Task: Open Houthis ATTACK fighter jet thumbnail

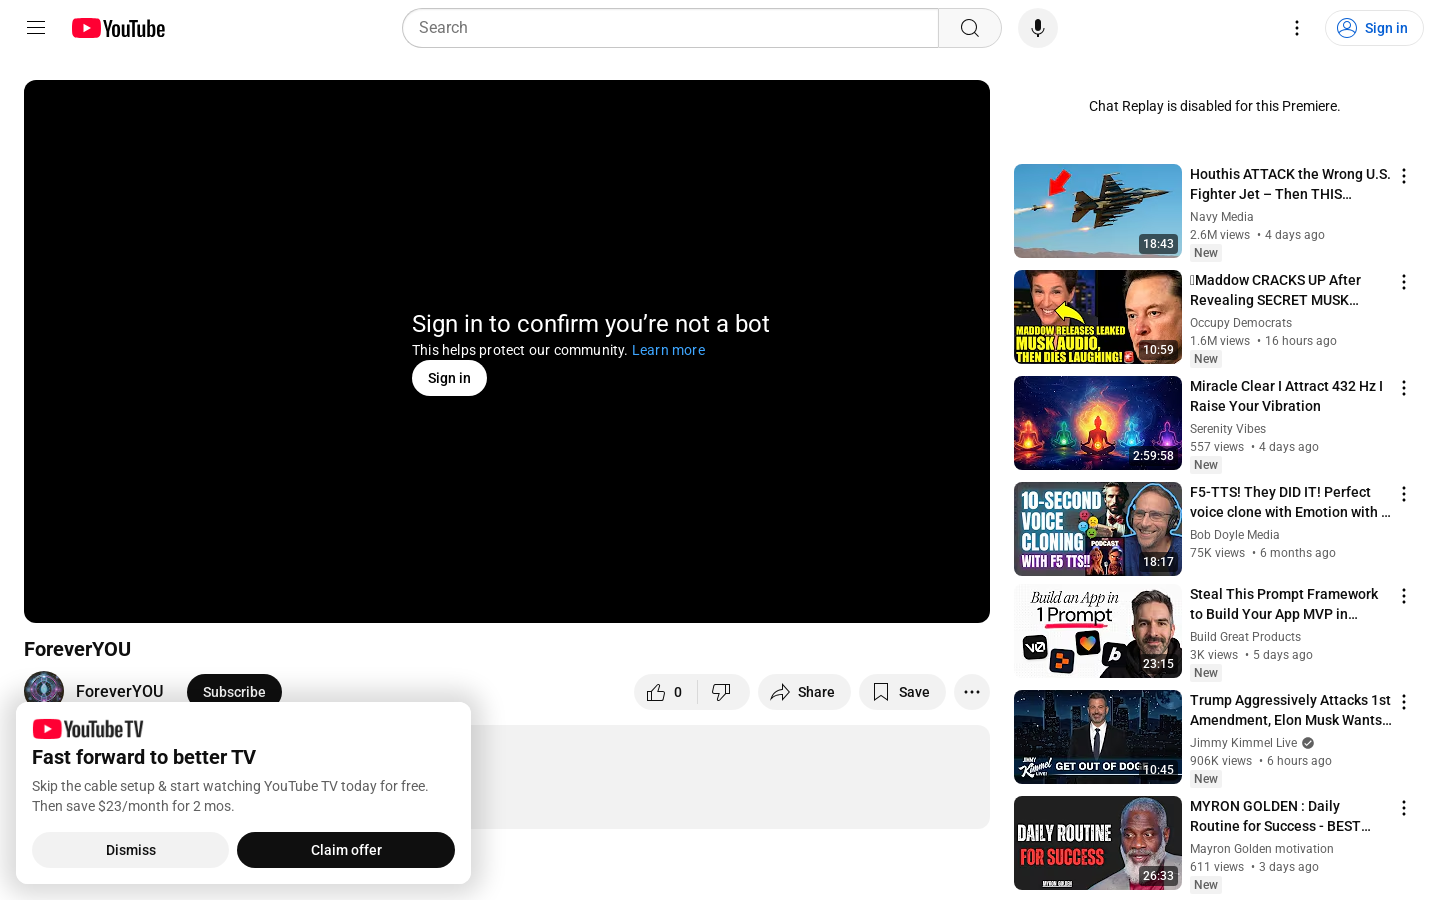Action: (x=1098, y=211)
